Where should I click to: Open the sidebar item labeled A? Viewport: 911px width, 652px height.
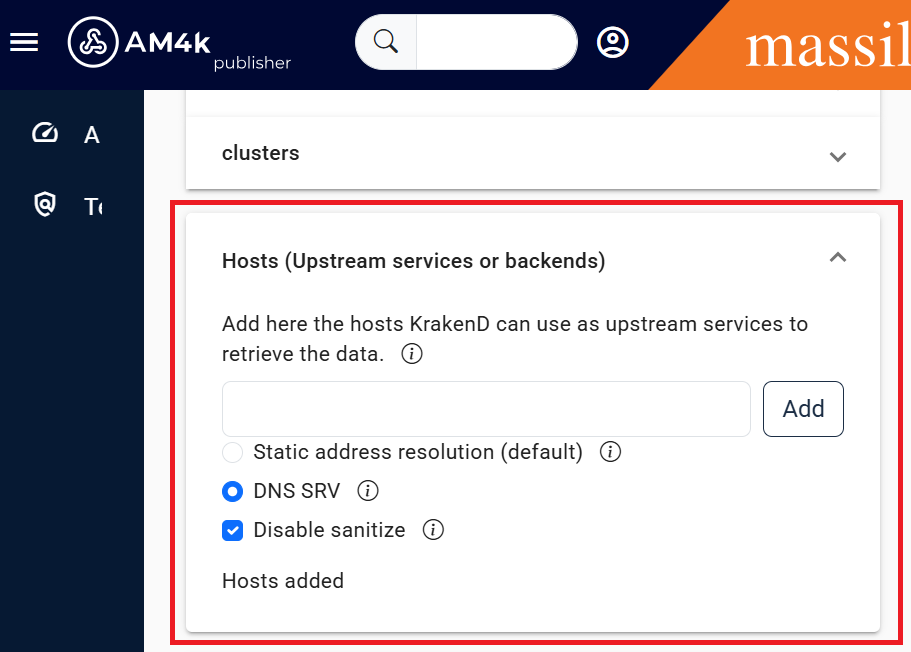(x=91, y=134)
